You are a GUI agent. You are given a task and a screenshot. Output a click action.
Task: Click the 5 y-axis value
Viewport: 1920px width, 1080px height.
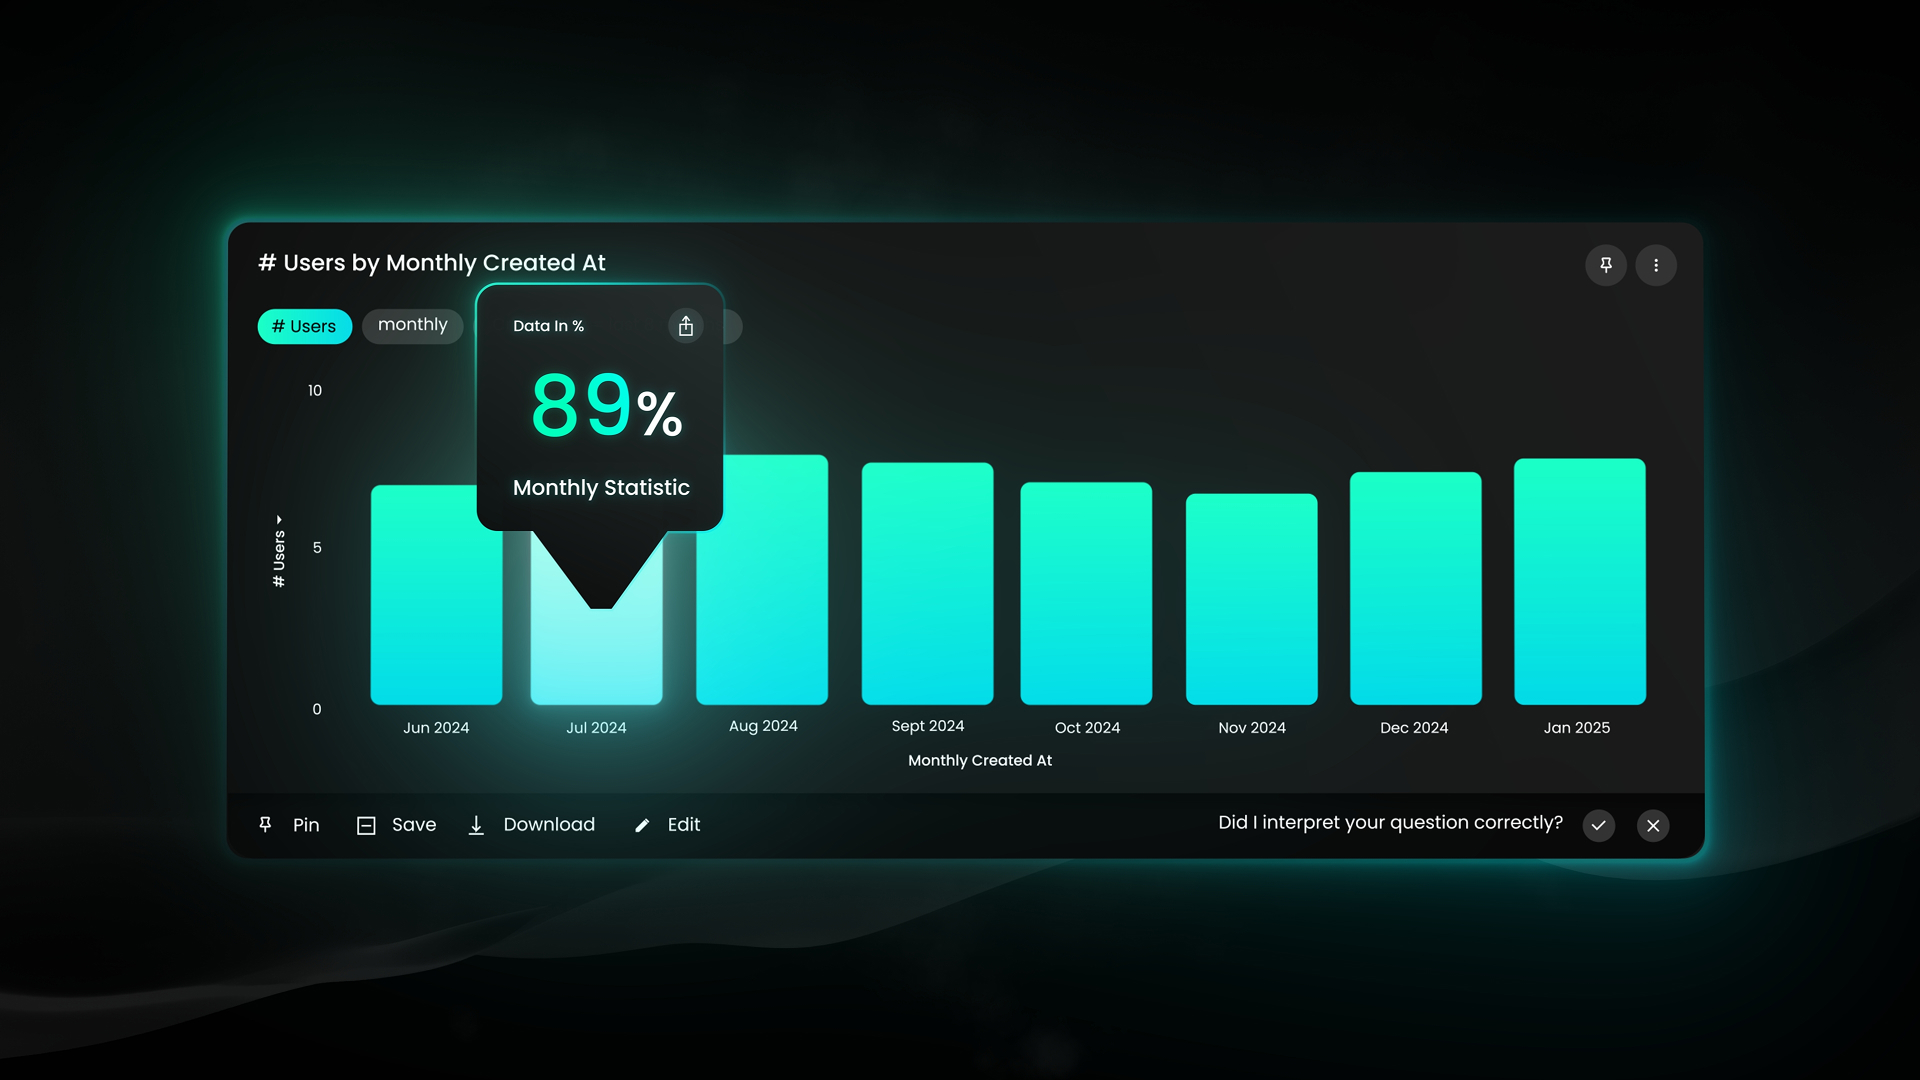click(x=317, y=548)
